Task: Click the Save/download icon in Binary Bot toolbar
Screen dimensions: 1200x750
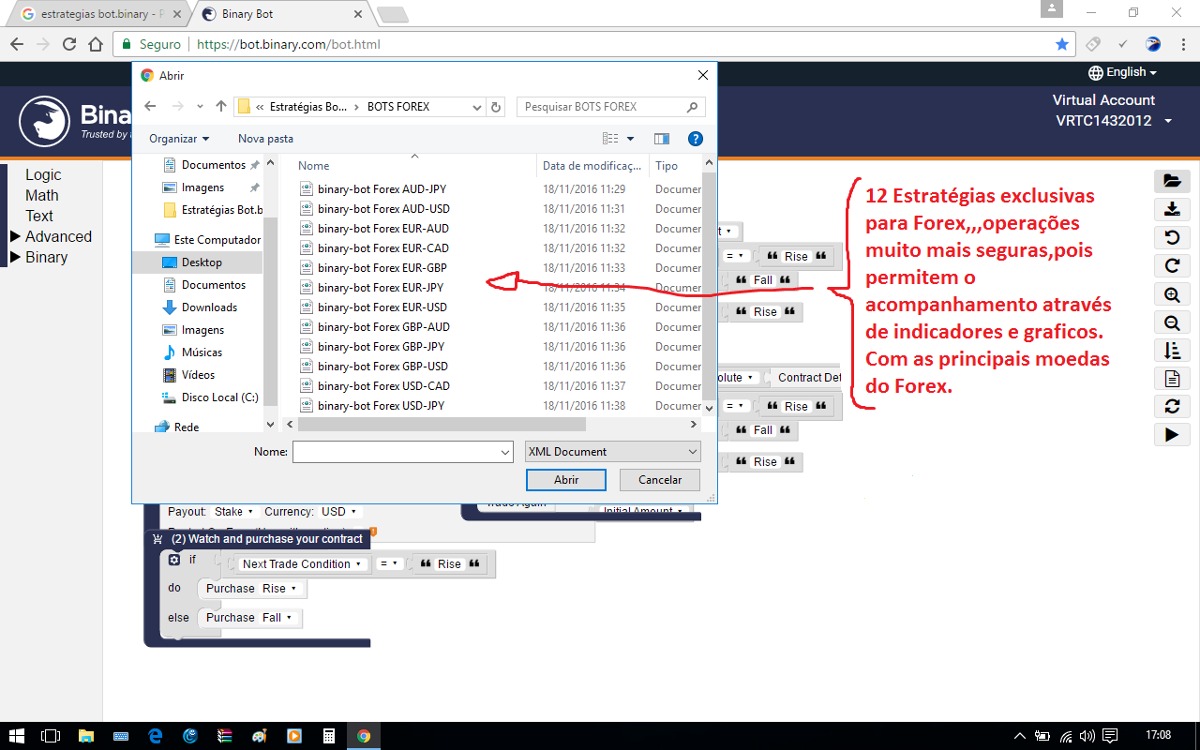Action: click(x=1172, y=209)
